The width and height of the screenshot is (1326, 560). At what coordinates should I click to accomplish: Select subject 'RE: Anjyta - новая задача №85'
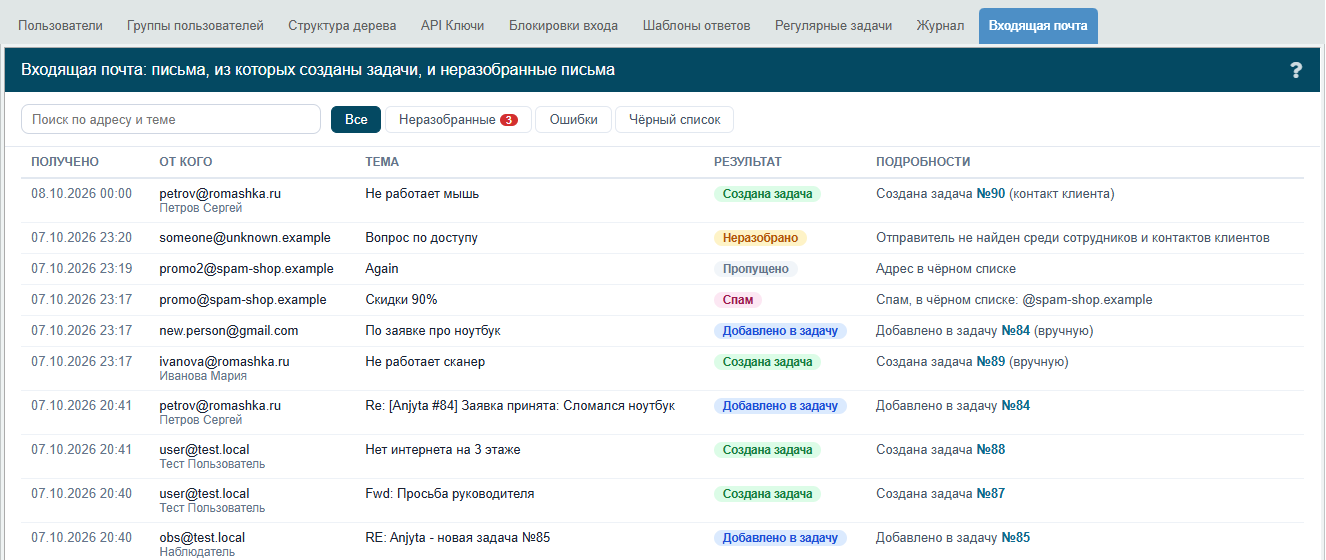[x=458, y=537]
